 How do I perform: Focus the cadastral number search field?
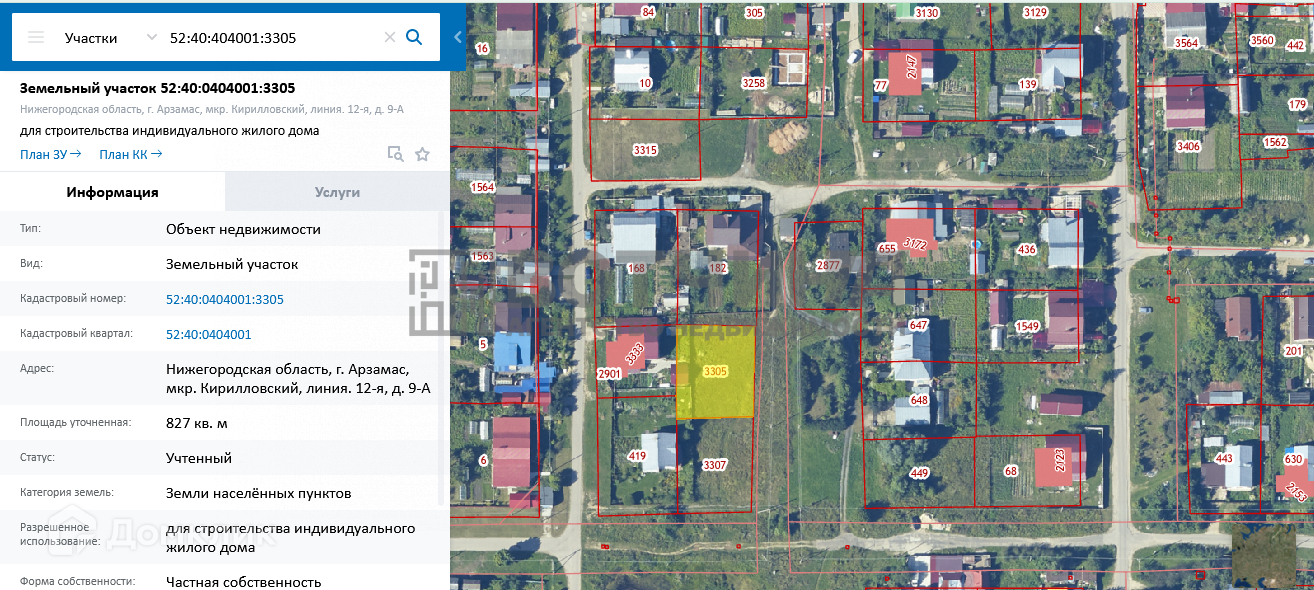(x=274, y=38)
